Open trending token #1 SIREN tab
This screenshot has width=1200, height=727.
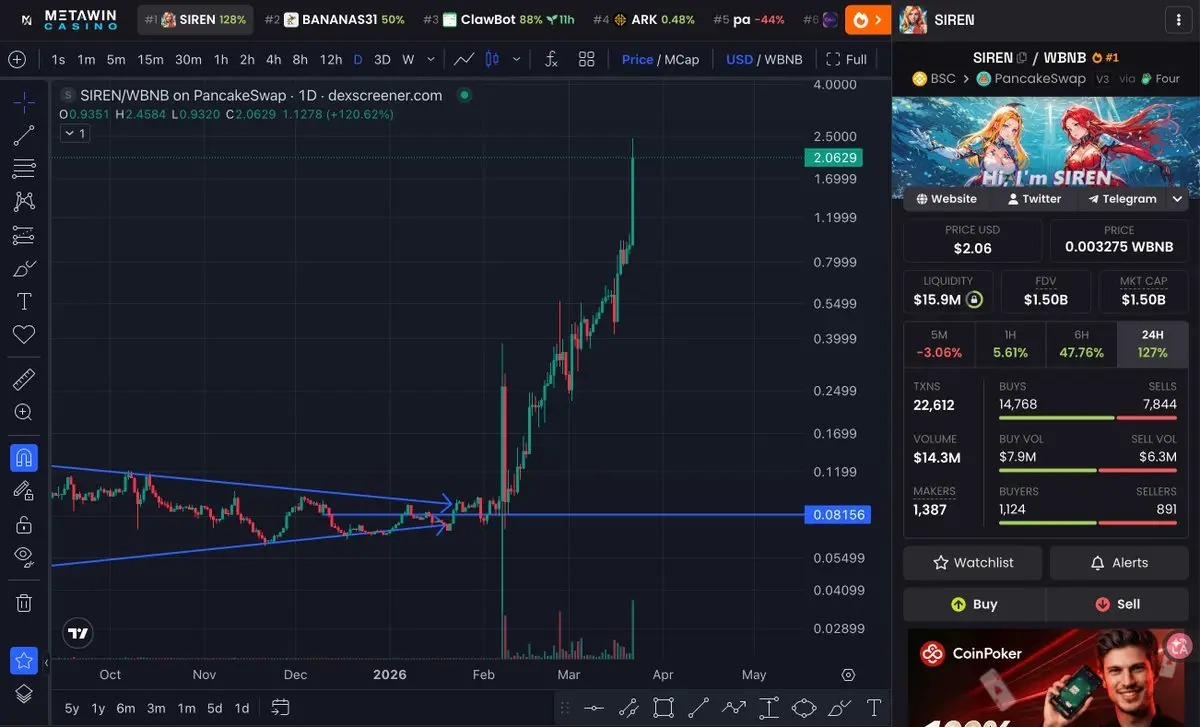[196, 19]
